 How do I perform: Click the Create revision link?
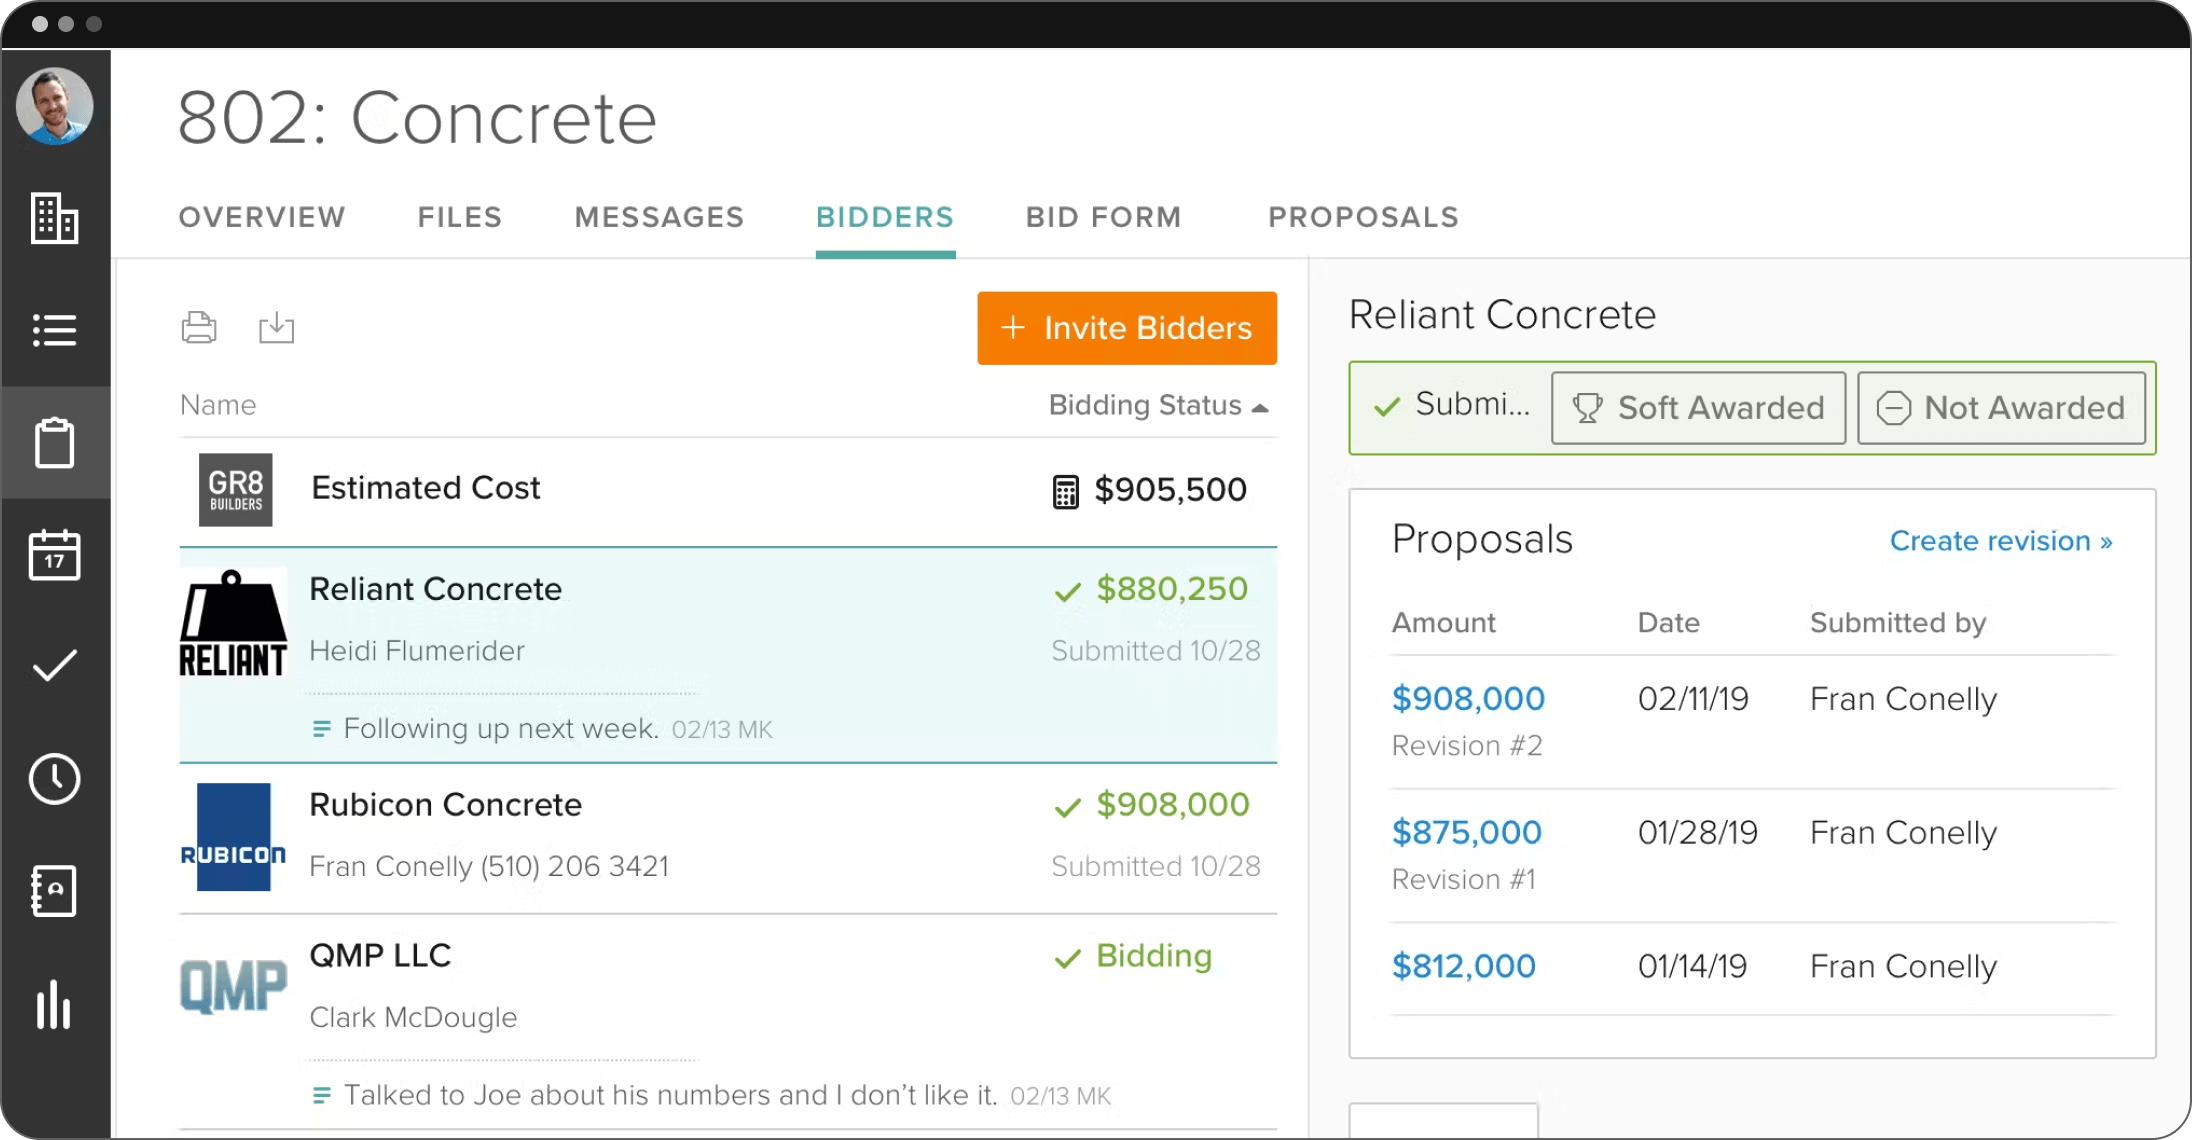click(x=2000, y=541)
